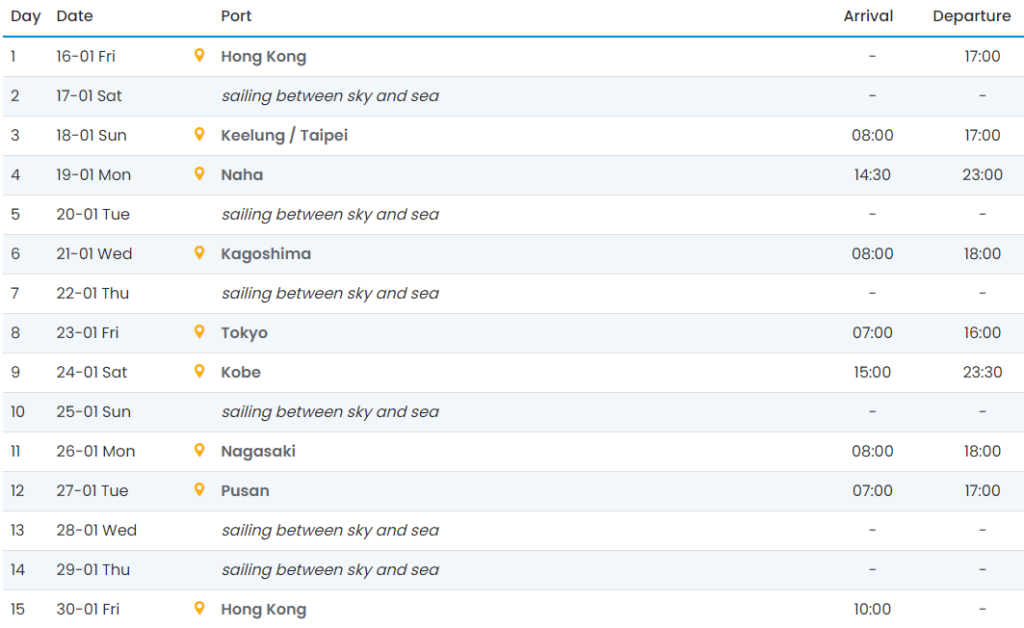The image size is (1024, 628).
Task: Click the orange pin next to Kobe
Action: (x=199, y=372)
